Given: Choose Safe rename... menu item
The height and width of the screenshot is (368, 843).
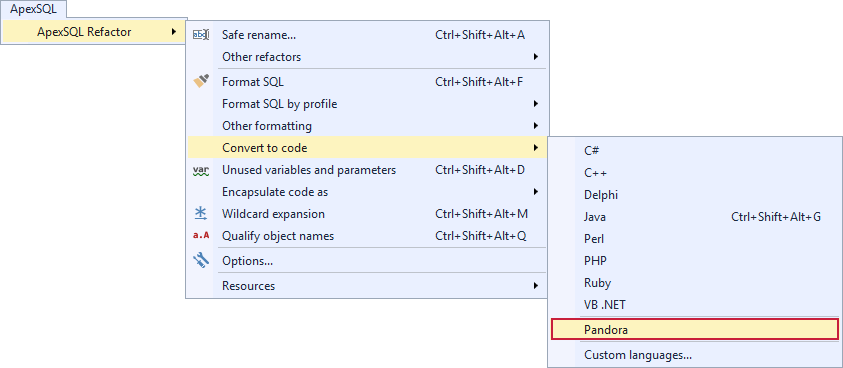Looking at the screenshot, I should pyautogui.click(x=367, y=35).
